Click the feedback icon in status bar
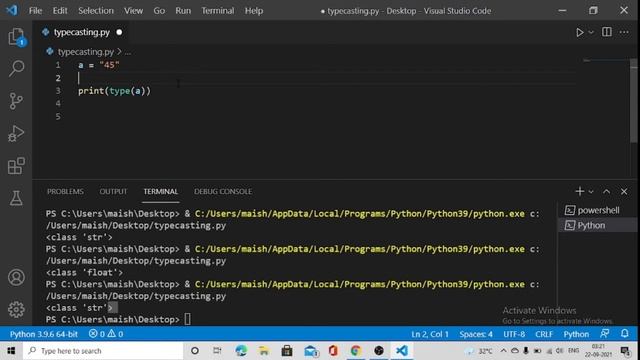640x360 pixels. 604,334
